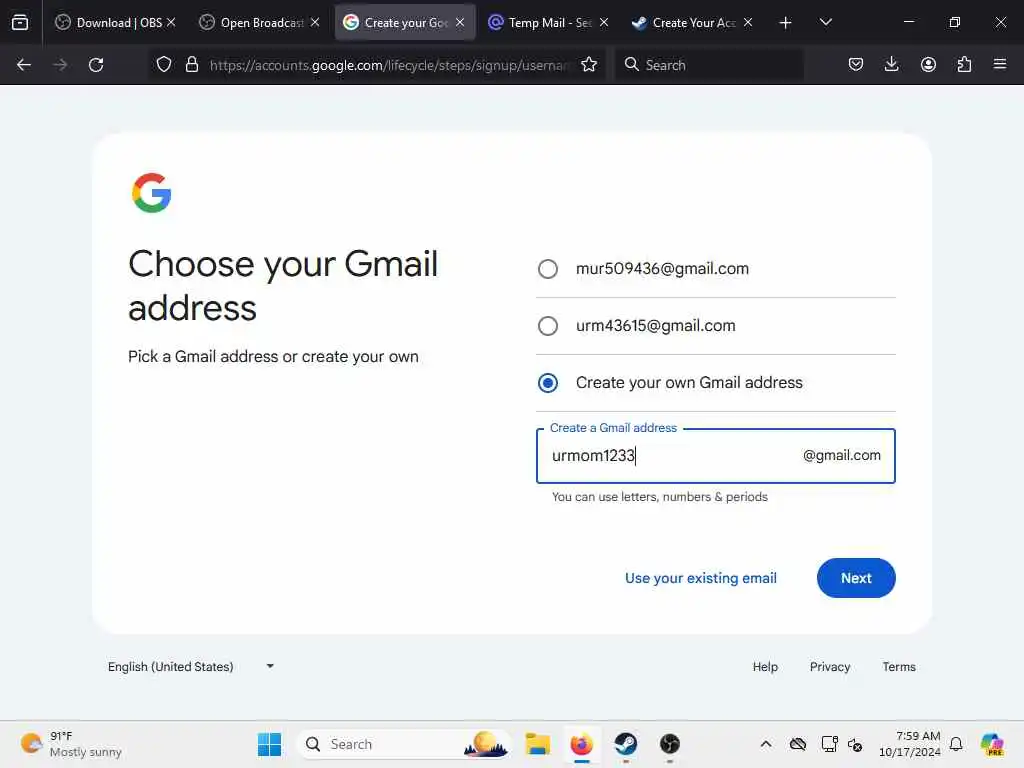Open the Firefox downloads panel
The image size is (1024, 768).
(x=891, y=65)
